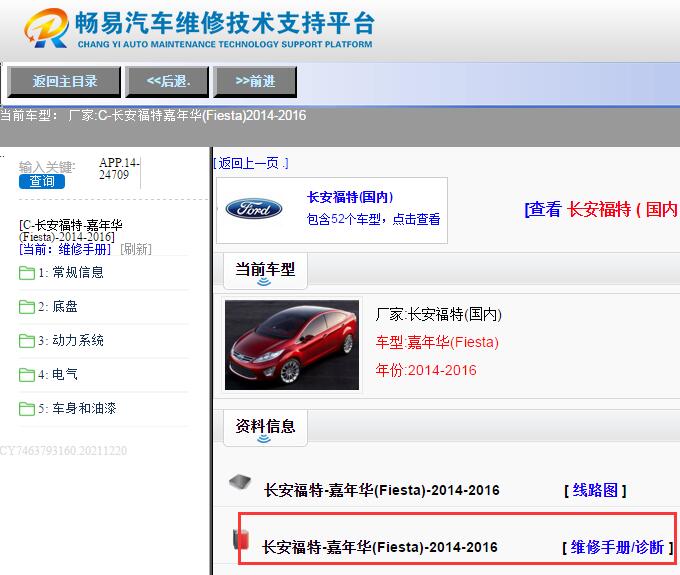Screen dimensions: 680x575
Task: Expand tree item 5: 车身和油漆
Action: (x=77, y=408)
